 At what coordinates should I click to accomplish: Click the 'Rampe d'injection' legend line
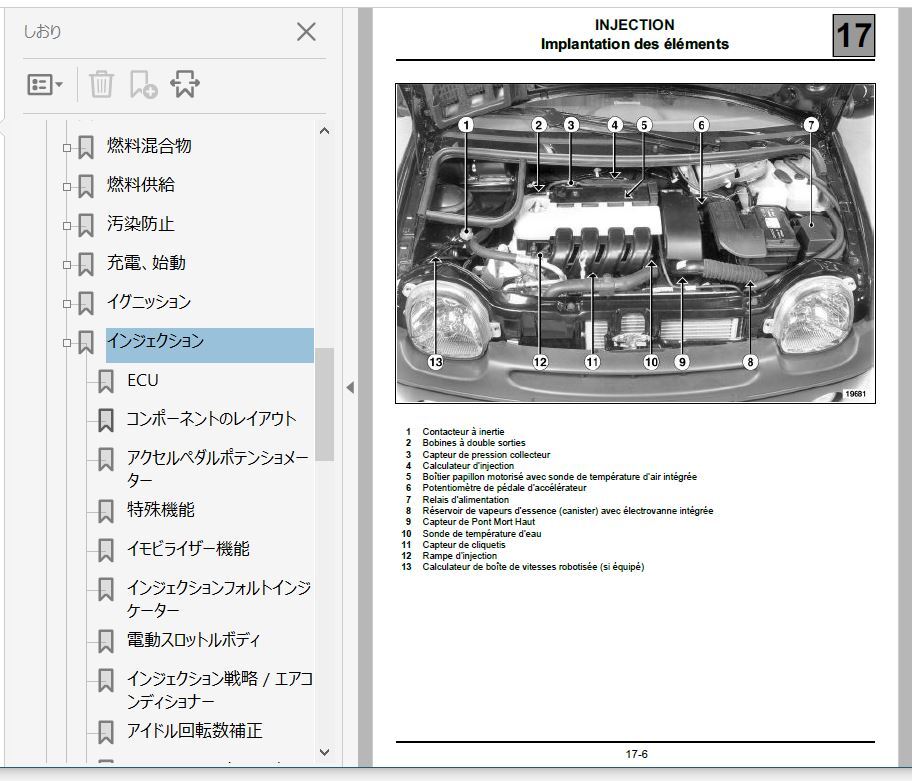[459, 555]
